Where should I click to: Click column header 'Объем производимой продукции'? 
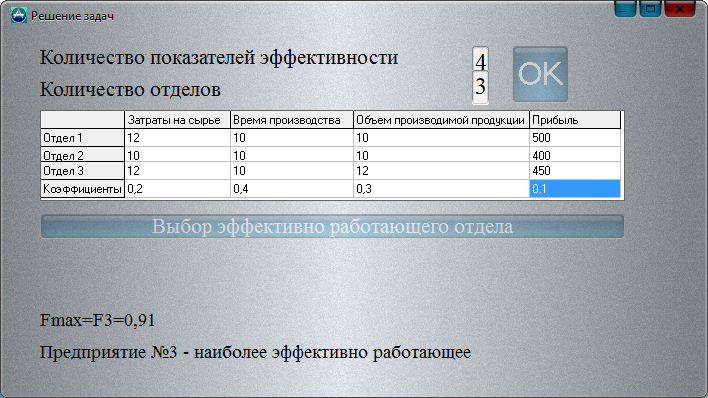pyautogui.click(x=441, y=120)
